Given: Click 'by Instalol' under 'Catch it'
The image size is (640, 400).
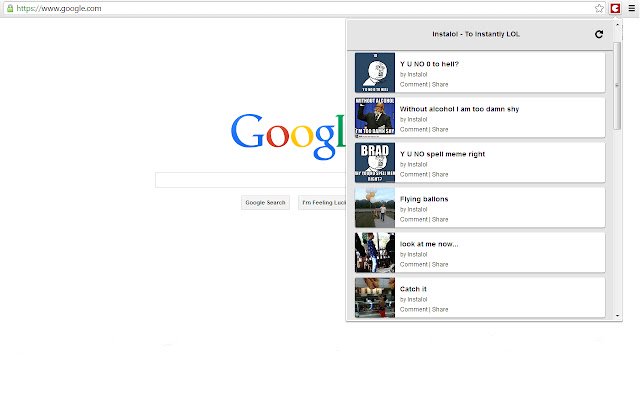Looking at the screenshot, I should pos(413,299).
